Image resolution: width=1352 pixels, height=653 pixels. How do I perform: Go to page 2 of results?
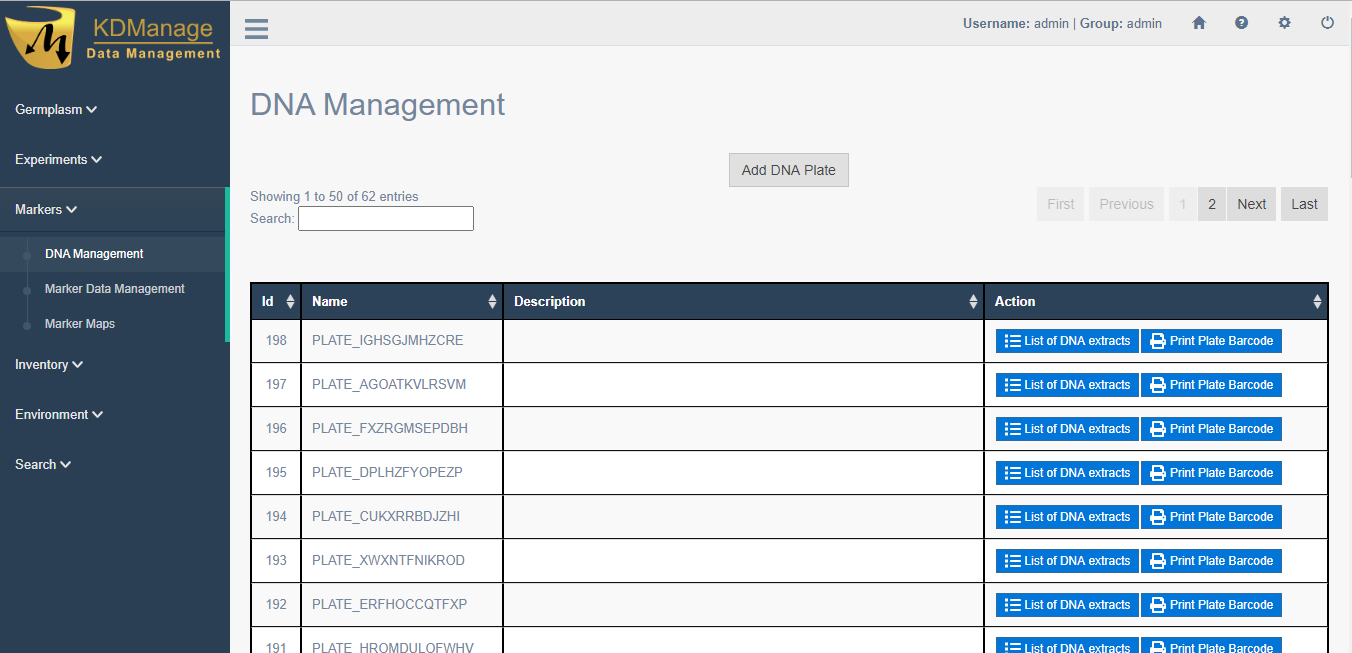click(1211, 204)
